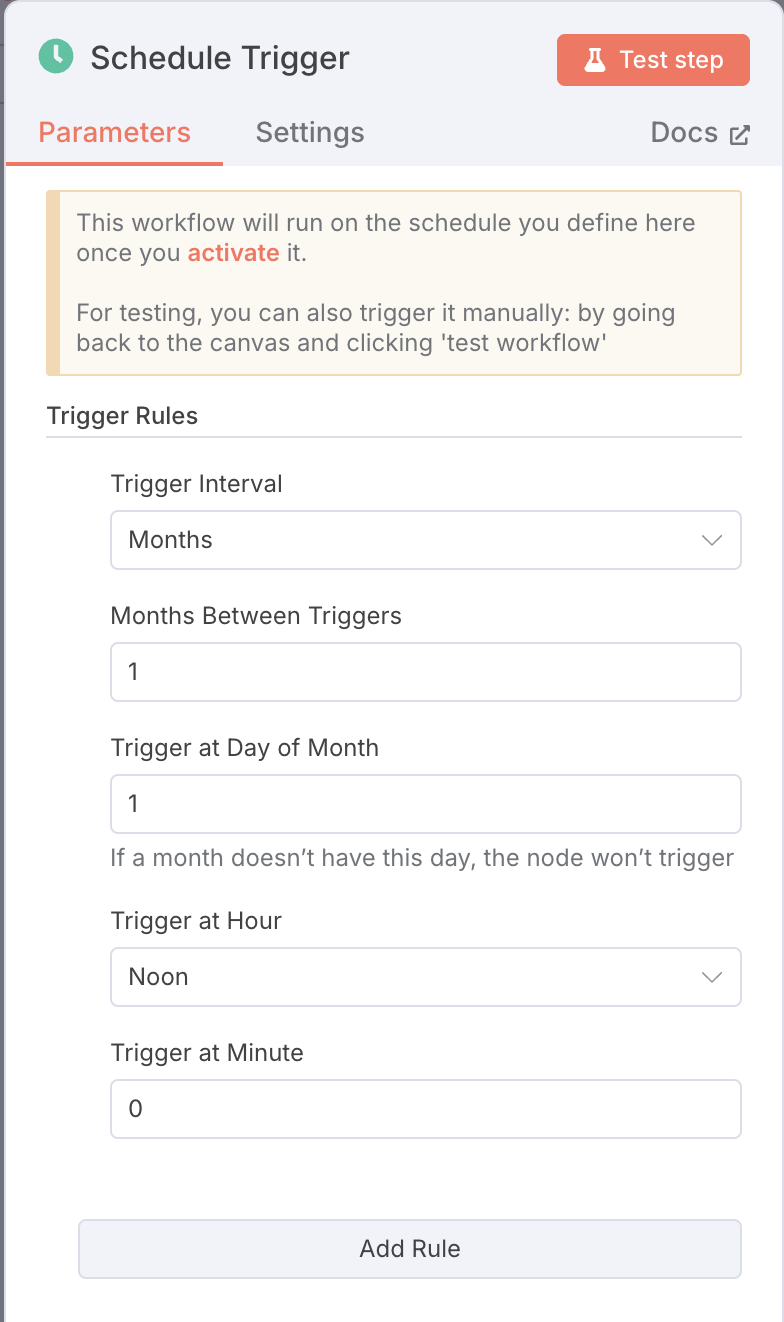Click the Add Rule button
Viewport: 784px width, 1322px height.
pos(410,1249)
